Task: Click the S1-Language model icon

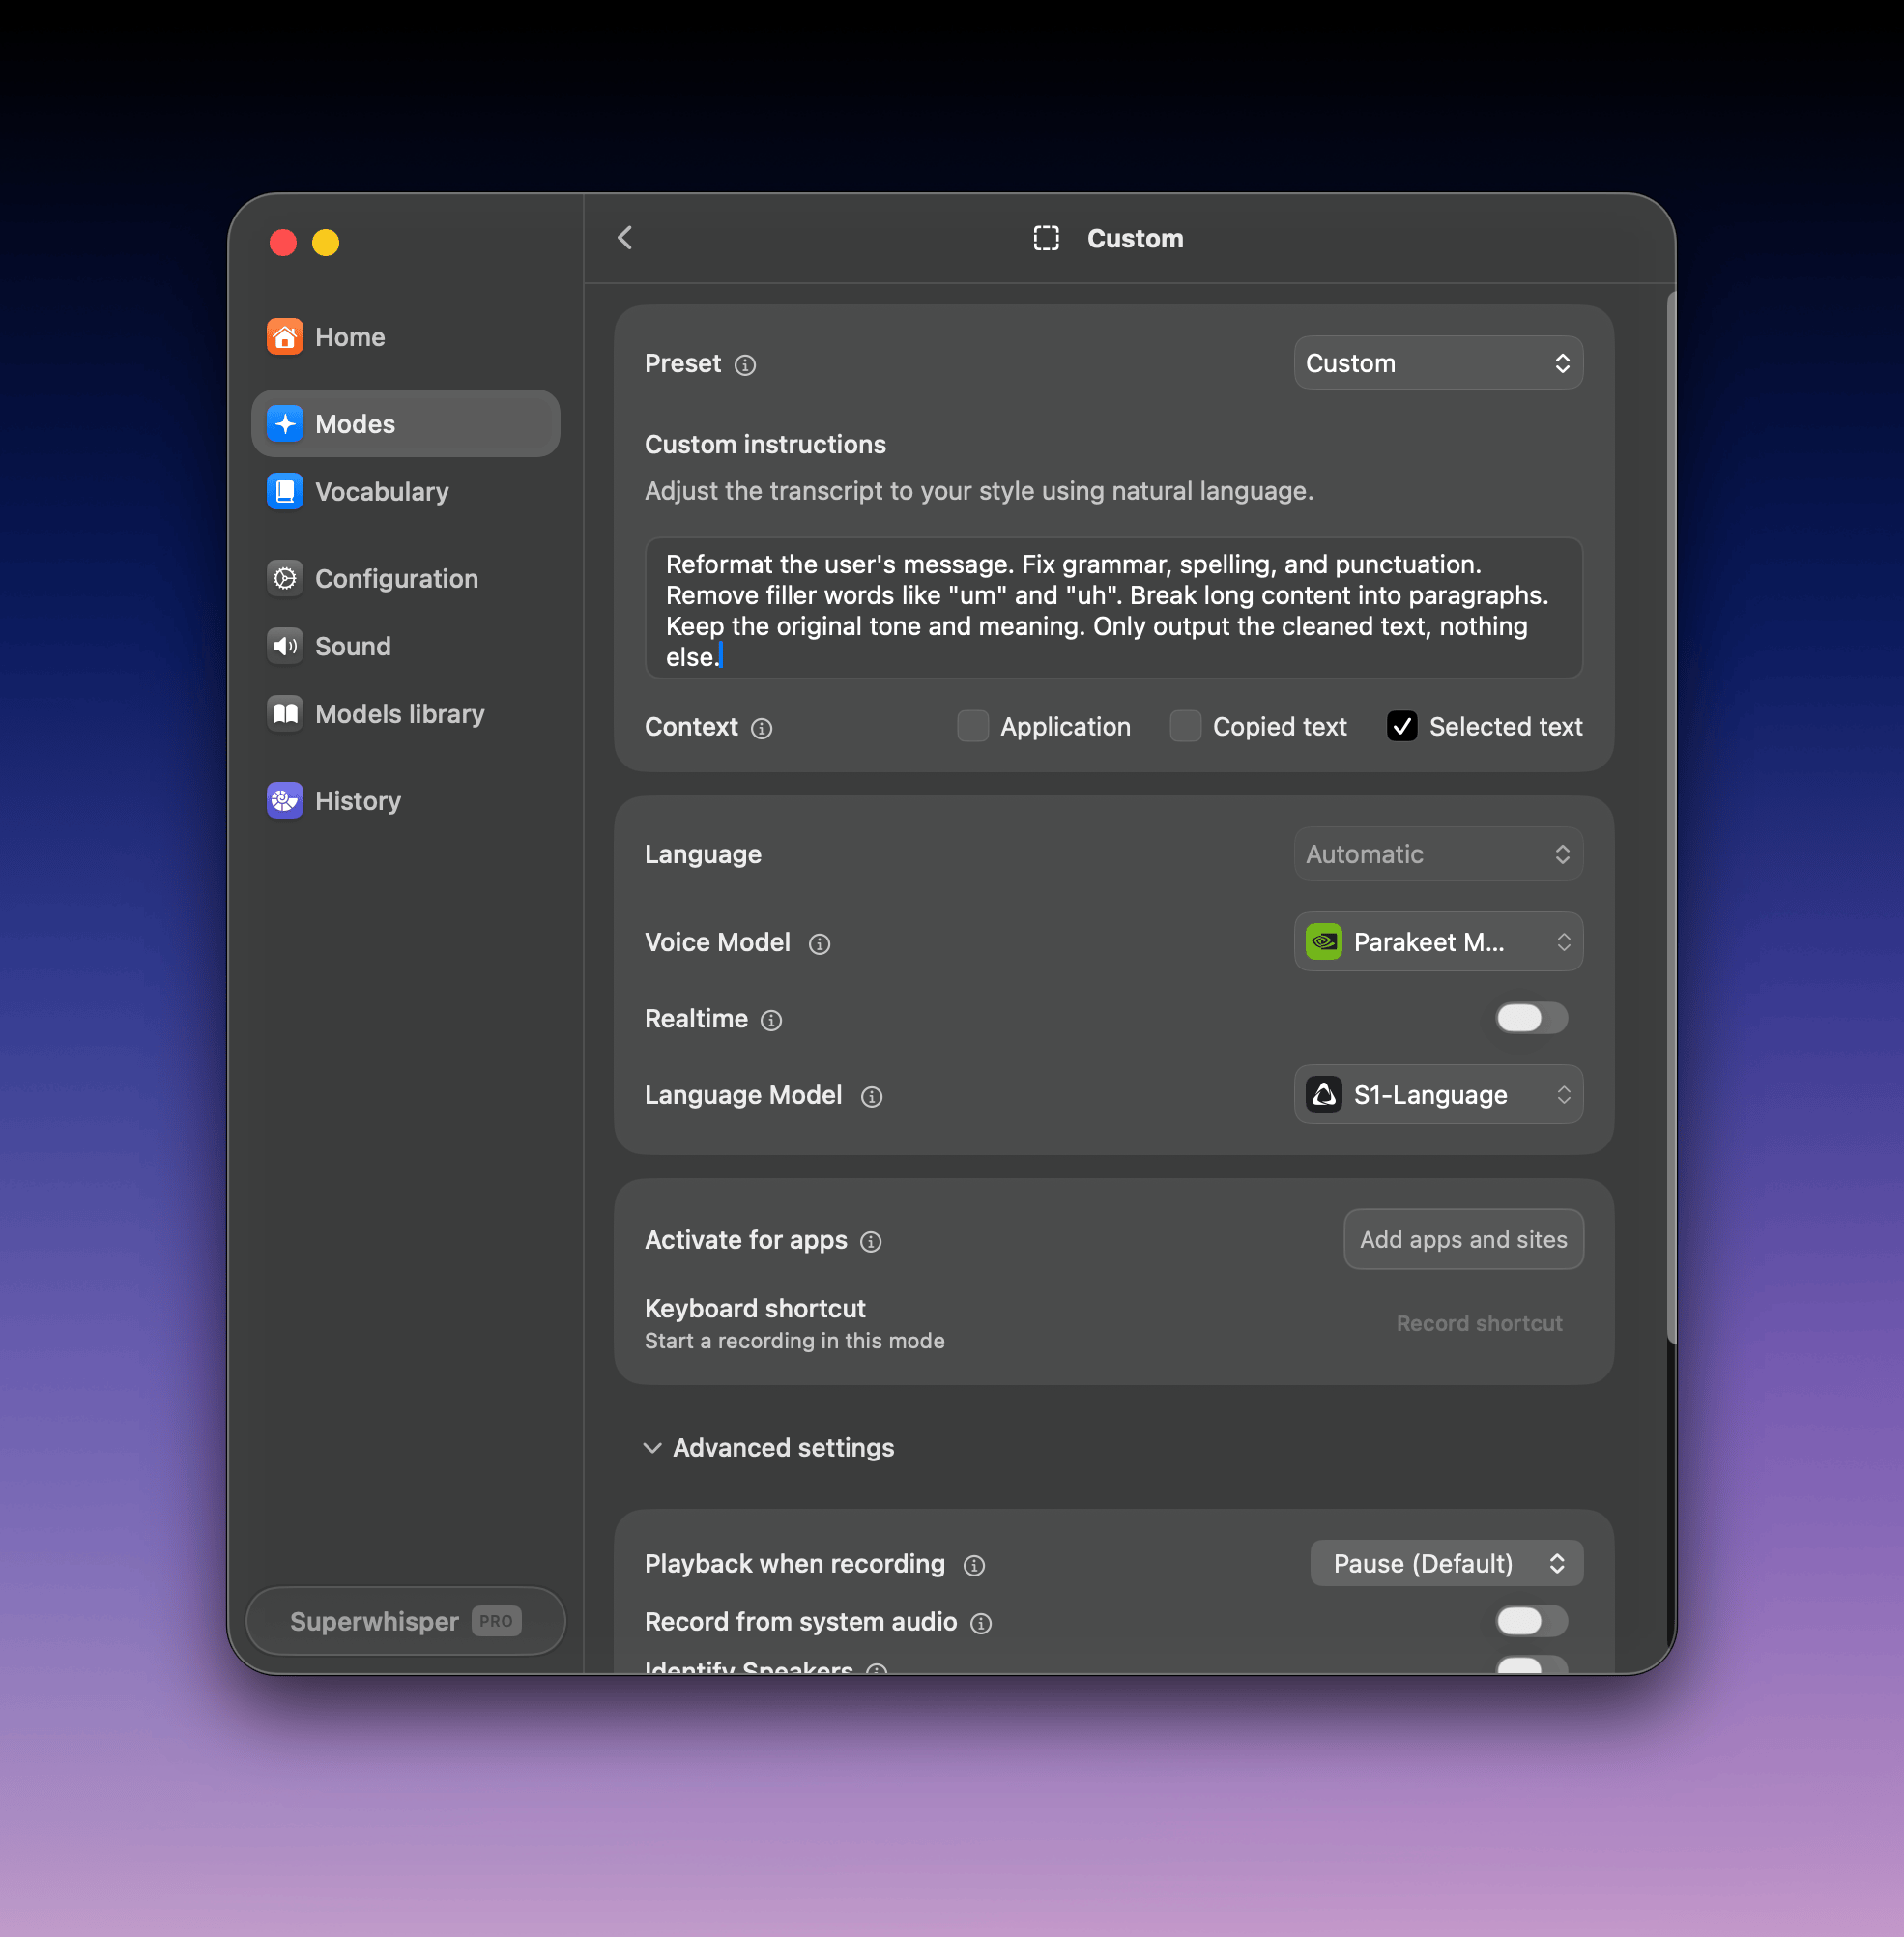Action: click(x=1324, y=1095)
